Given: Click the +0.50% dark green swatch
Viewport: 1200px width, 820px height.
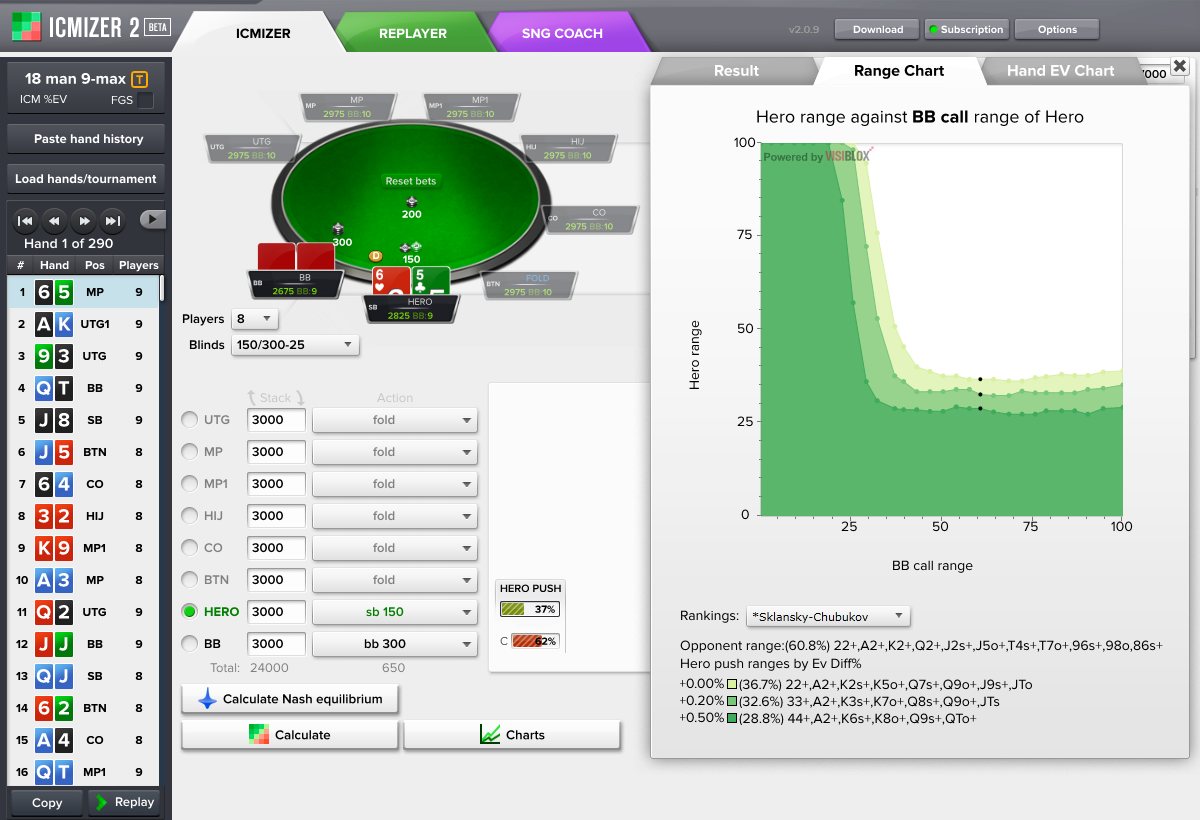Looking at the screenshot, I should tap(731, 718).
